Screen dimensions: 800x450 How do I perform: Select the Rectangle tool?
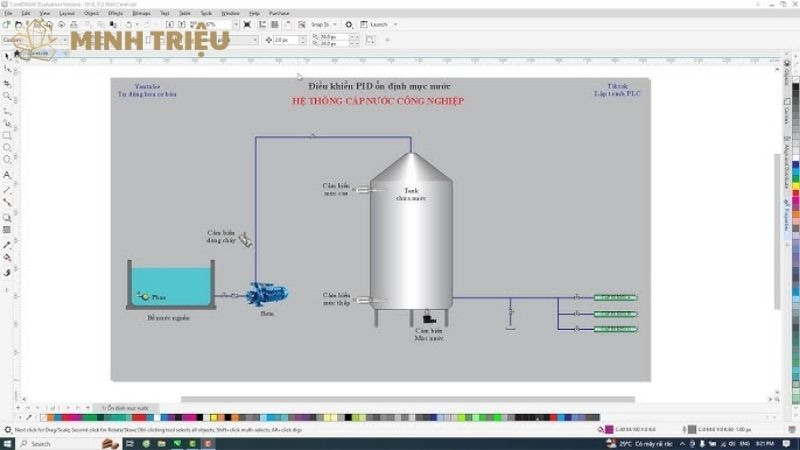pos(7,135)
